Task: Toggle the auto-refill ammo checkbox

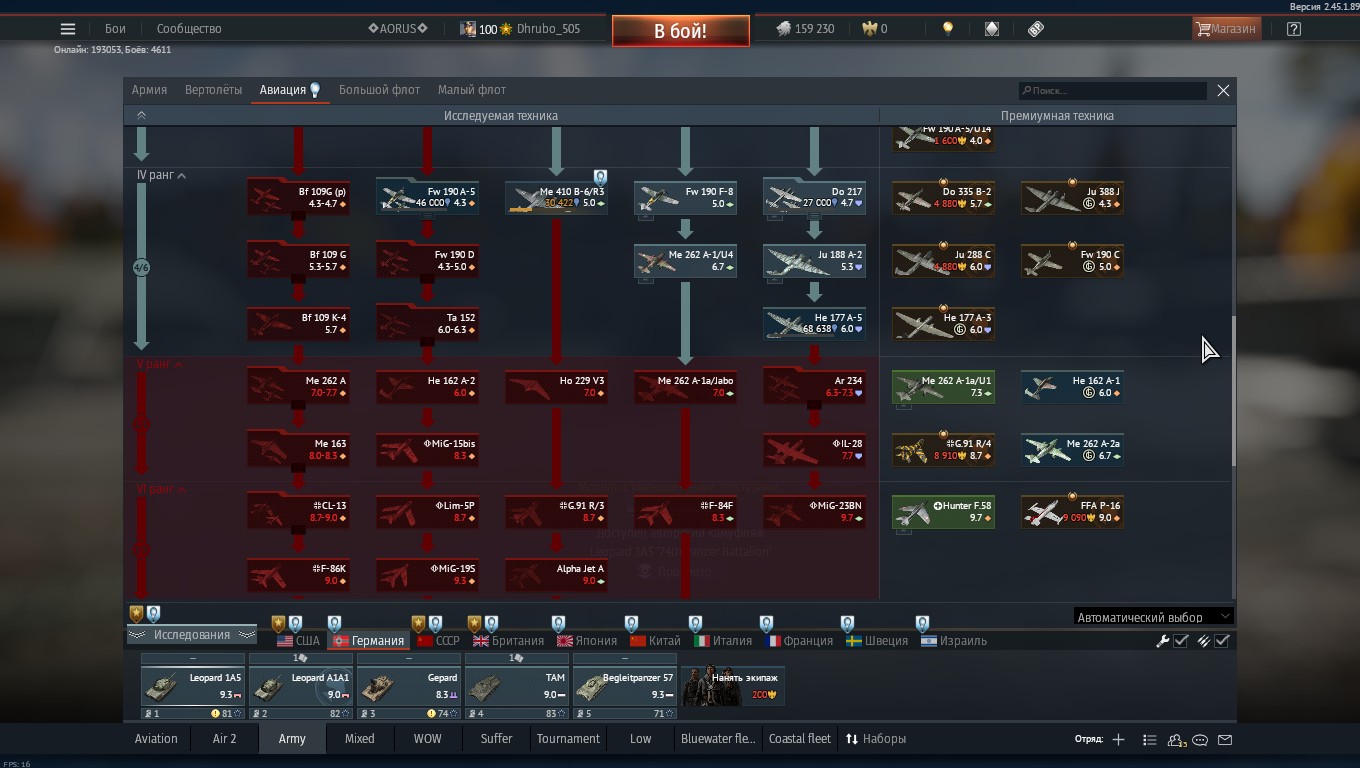Action: point(1222,641)
